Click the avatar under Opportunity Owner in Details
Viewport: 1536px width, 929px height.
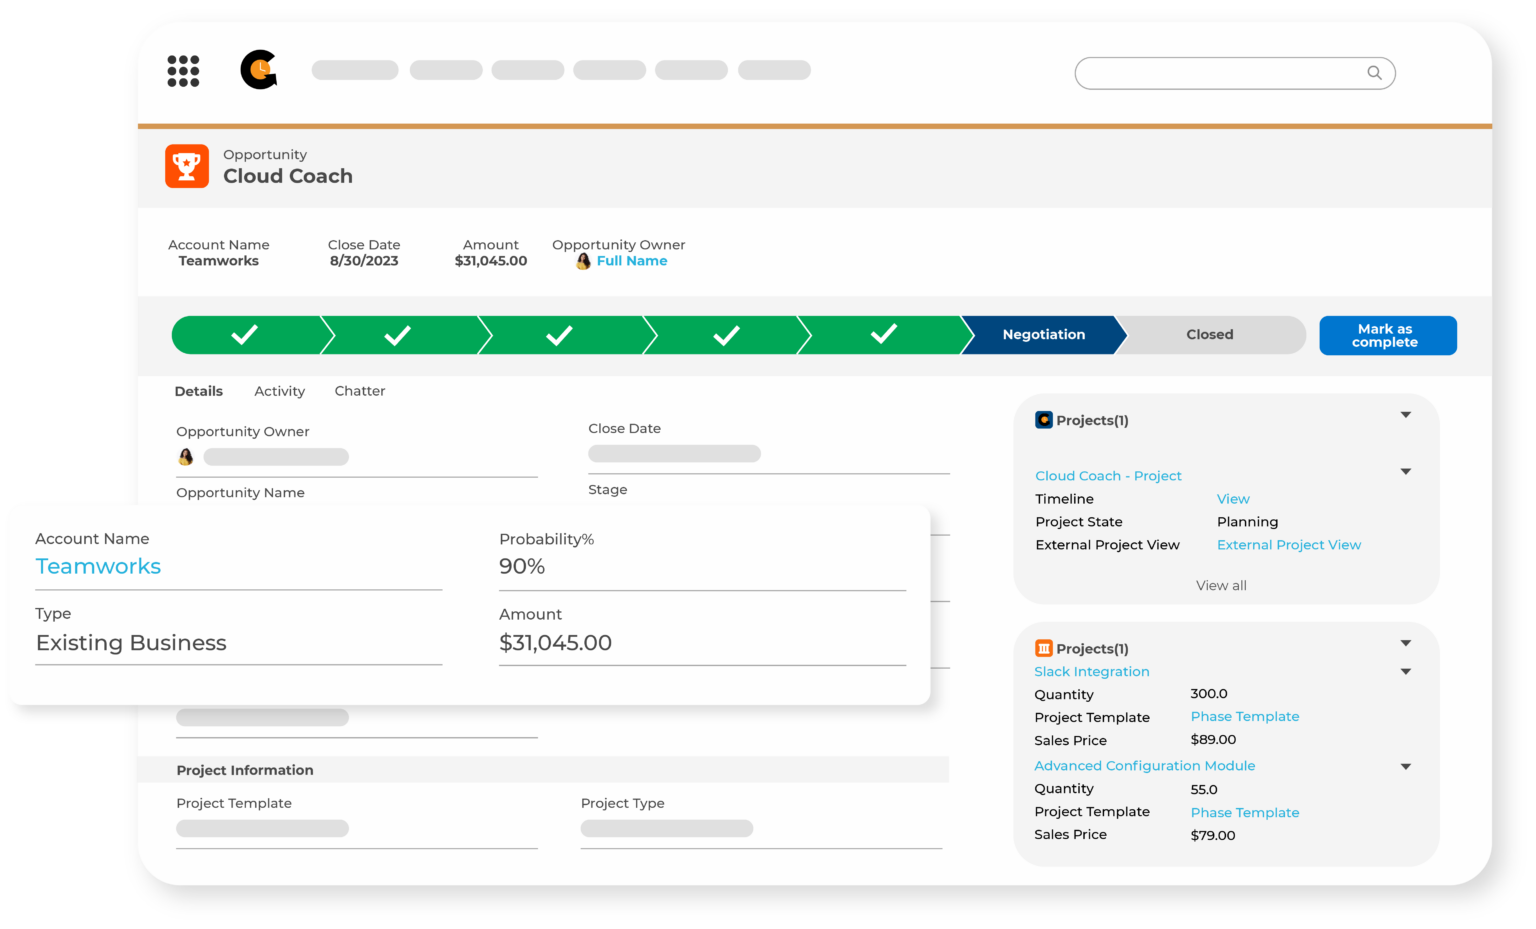pyautogui.click(x=185, y=456)
